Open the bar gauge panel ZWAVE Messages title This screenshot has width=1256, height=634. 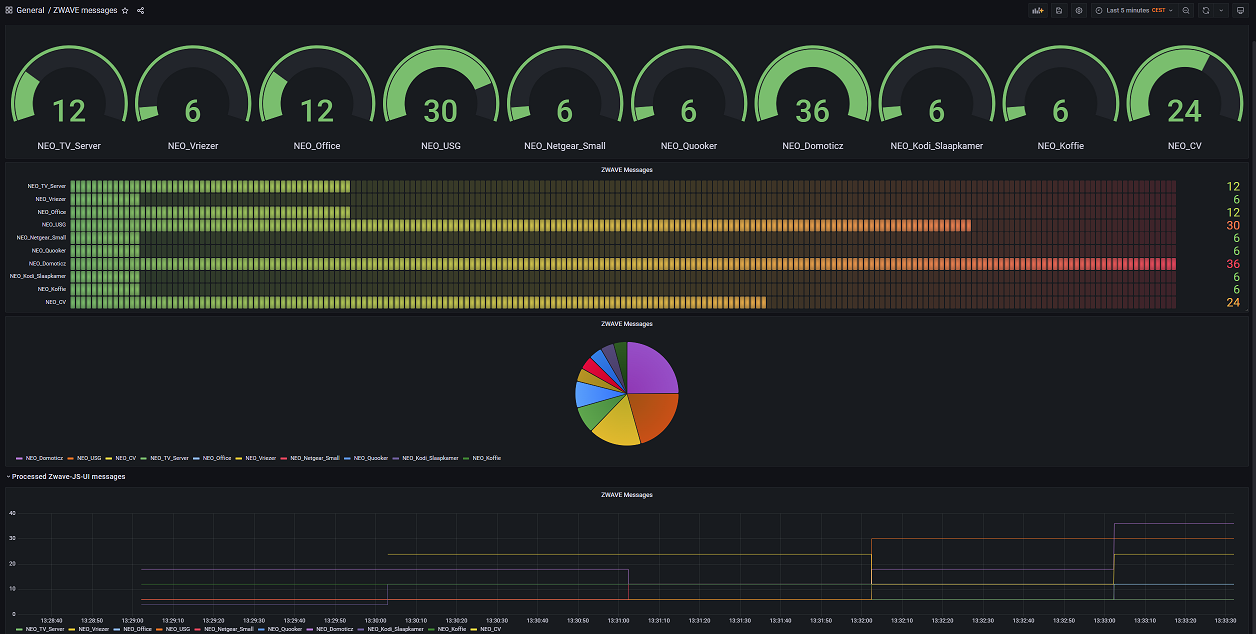pyautogui.click(x=627, y=170)
